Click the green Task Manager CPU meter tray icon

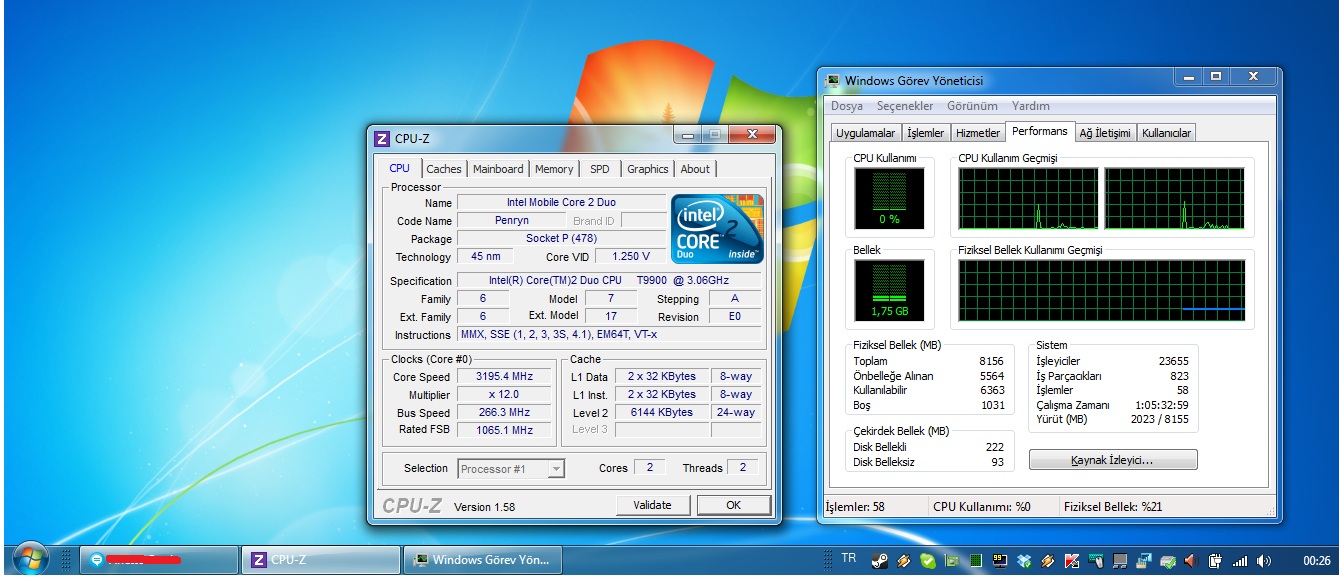[x=976, y=561]
